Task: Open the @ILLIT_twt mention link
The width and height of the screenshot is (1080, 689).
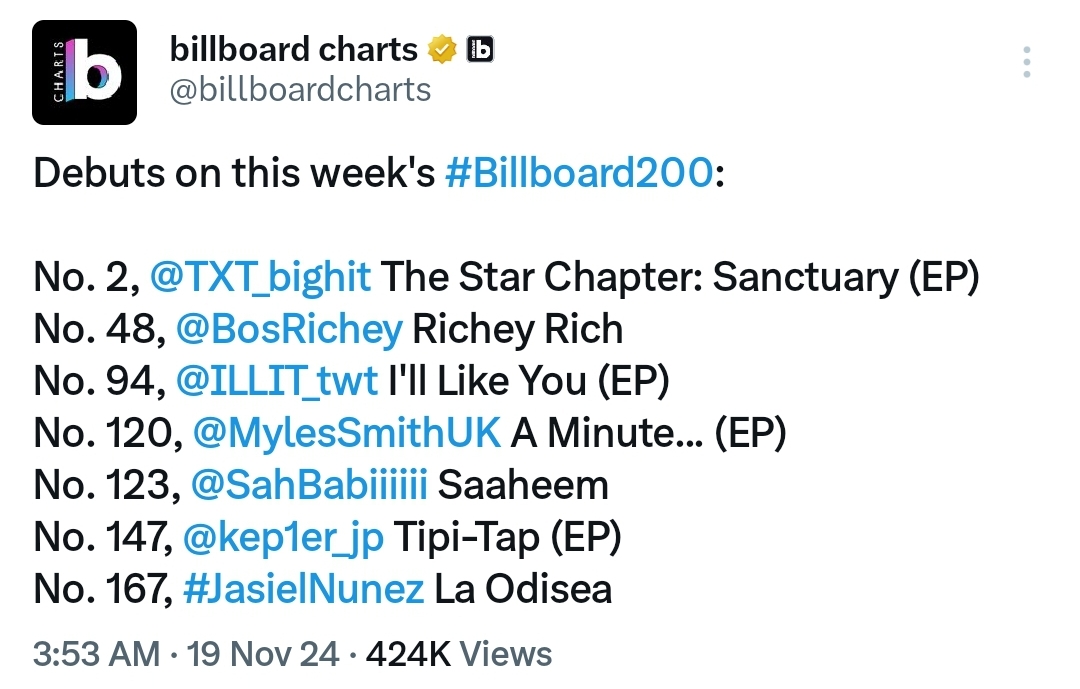Action: point(277,381)
